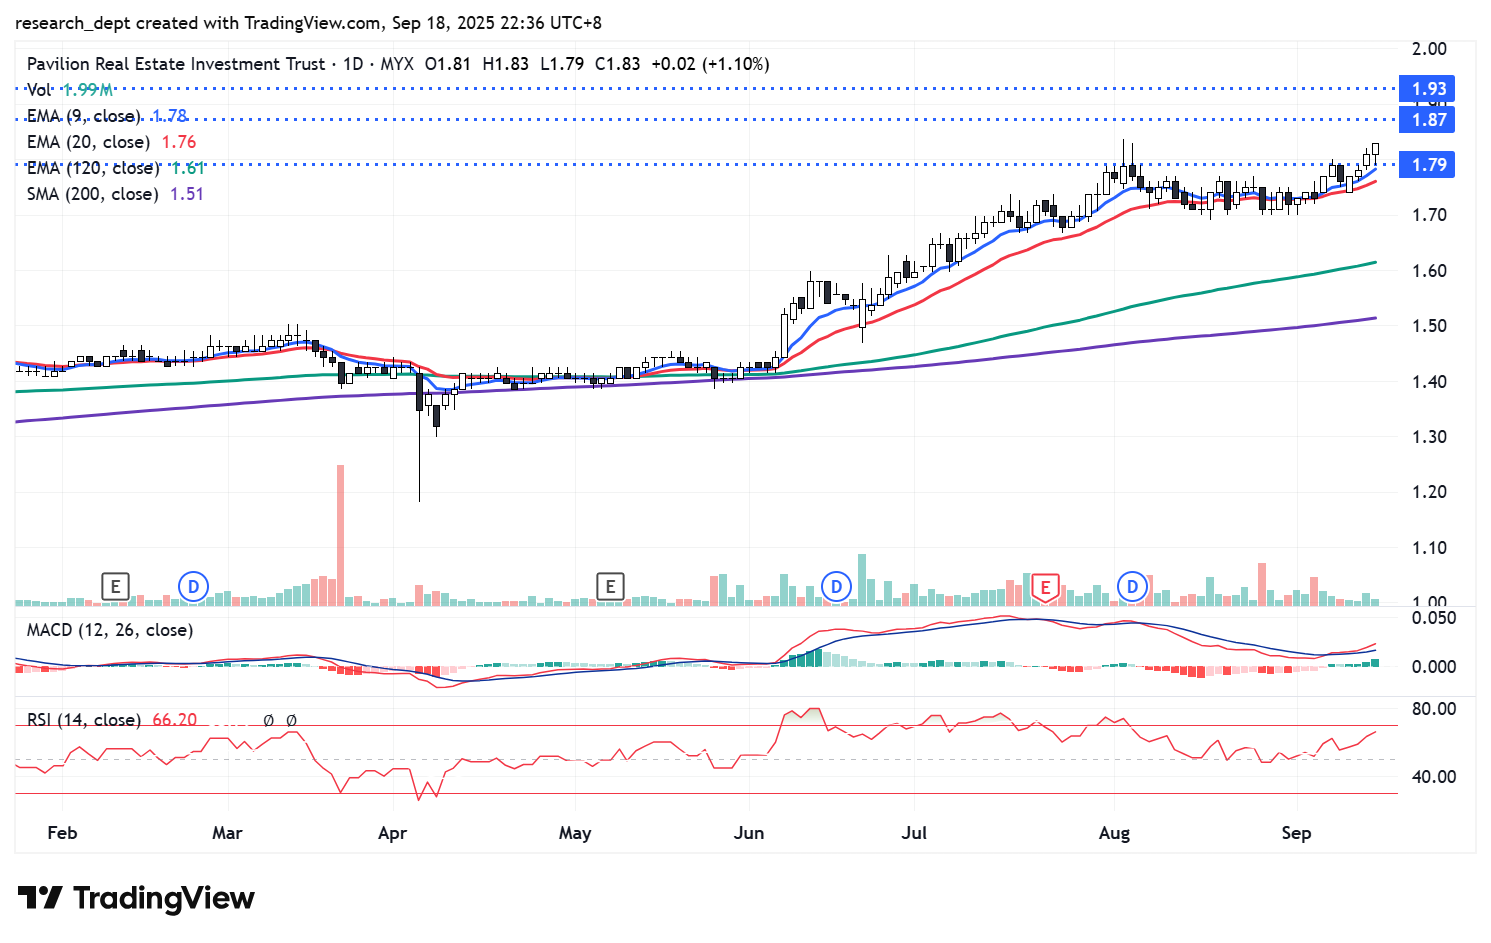Toggle the EMA (20, close) indicator legend
The height and width of the screenshot is (943, 1491).
pyautogui.click(x=88, y=142)
